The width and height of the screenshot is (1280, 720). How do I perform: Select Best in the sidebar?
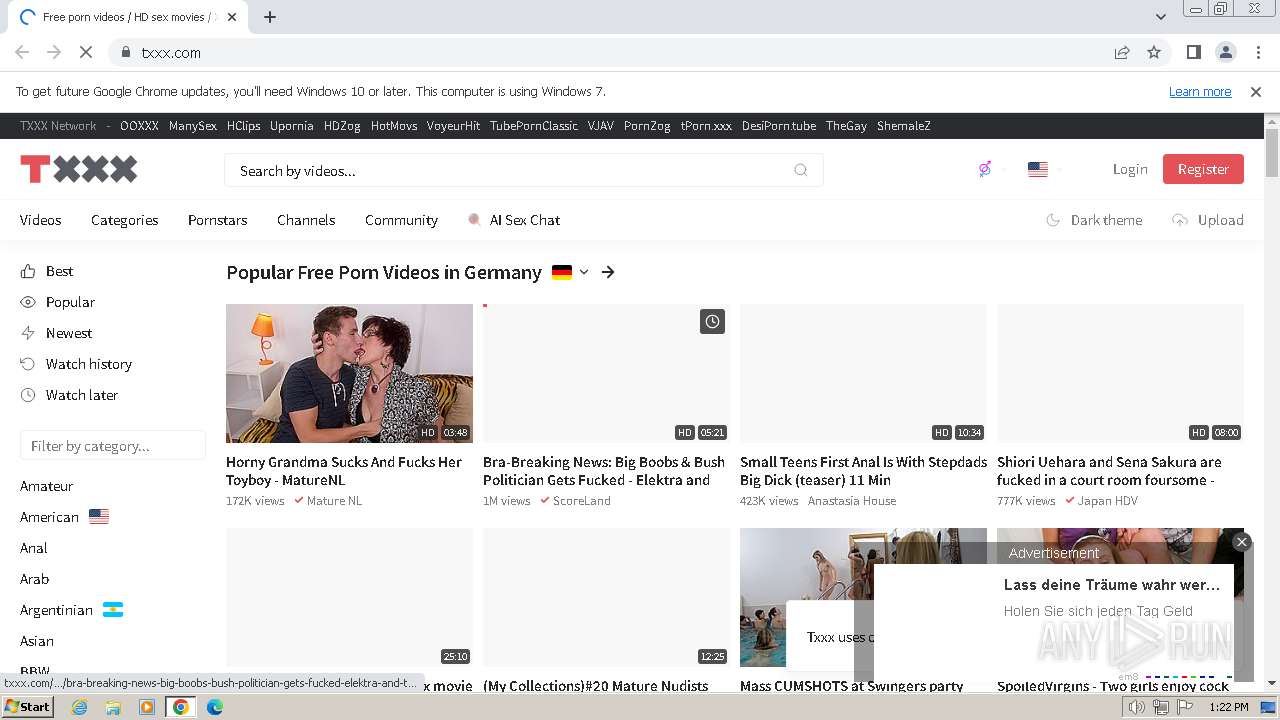pos(47,271)
